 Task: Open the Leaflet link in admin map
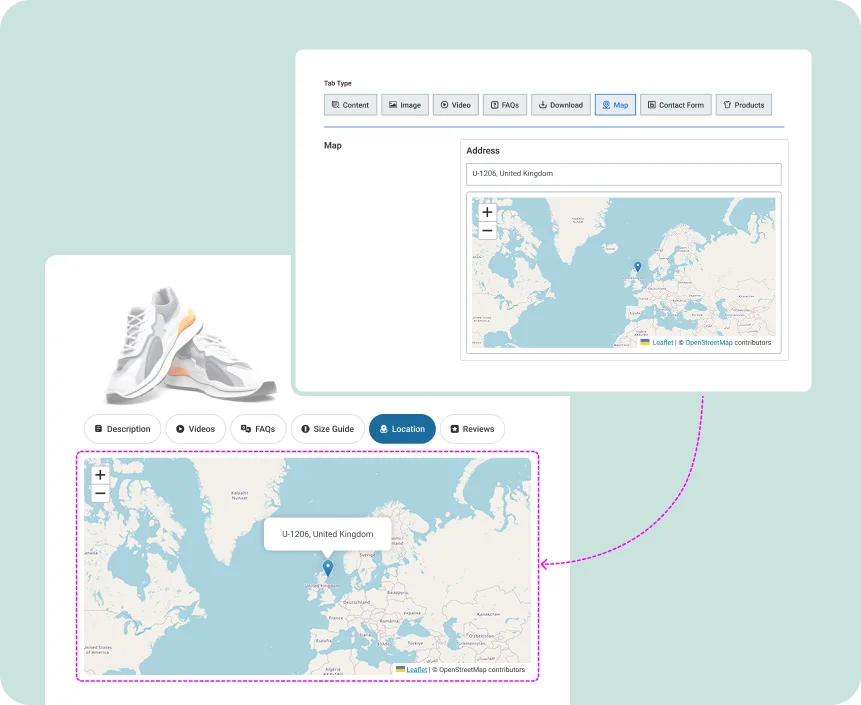coord(662,342)
